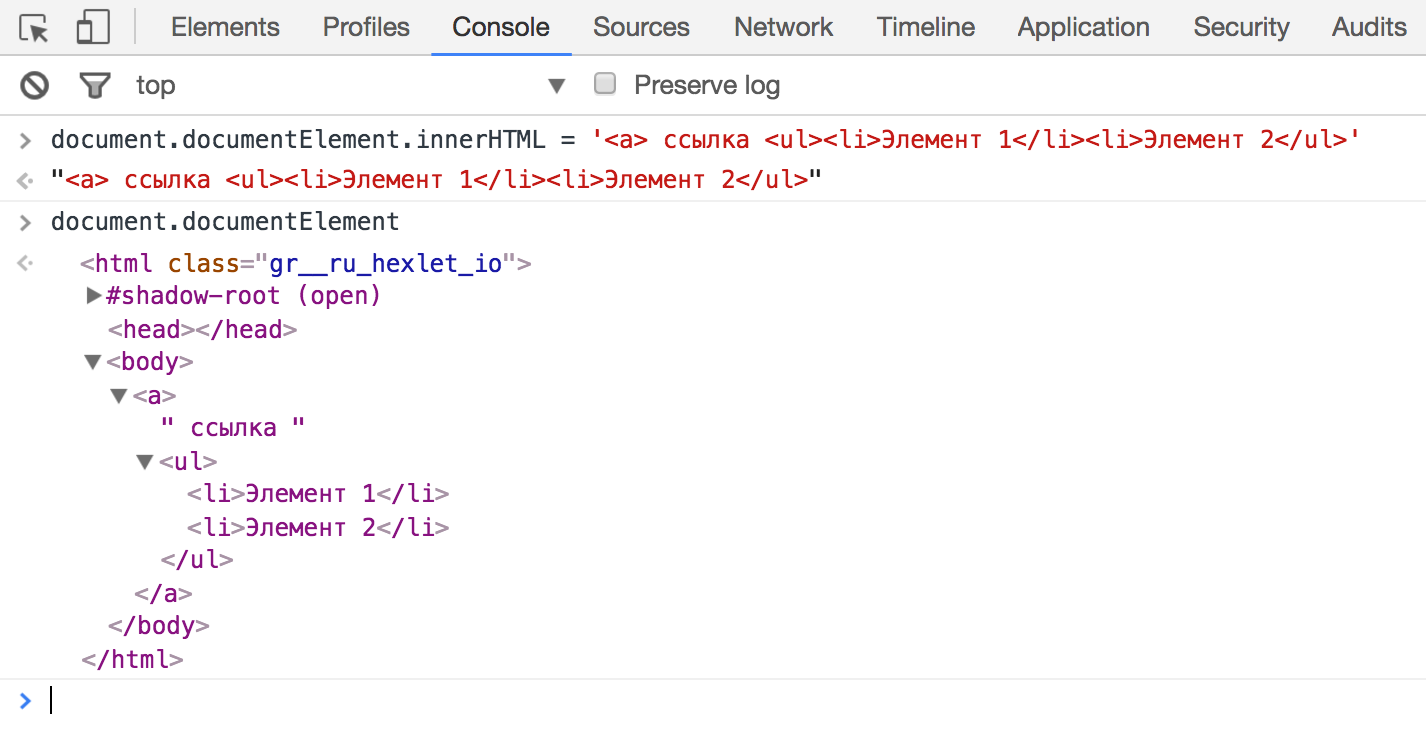This screenshot has width=1426, height=750.
Task: Collapse the ul element node
Action: click(143, 460)
